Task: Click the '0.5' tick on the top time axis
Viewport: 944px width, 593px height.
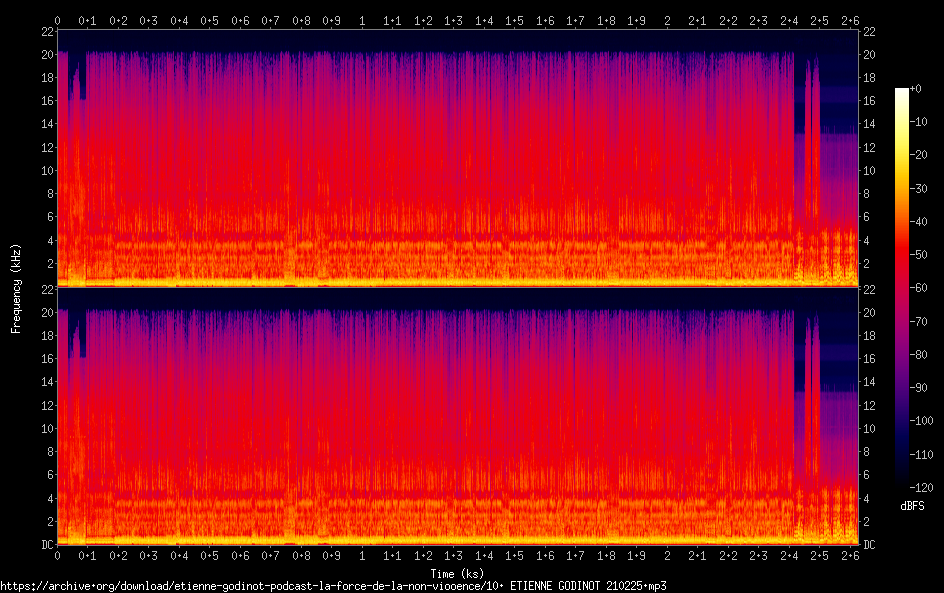Action: coord(210,20)
